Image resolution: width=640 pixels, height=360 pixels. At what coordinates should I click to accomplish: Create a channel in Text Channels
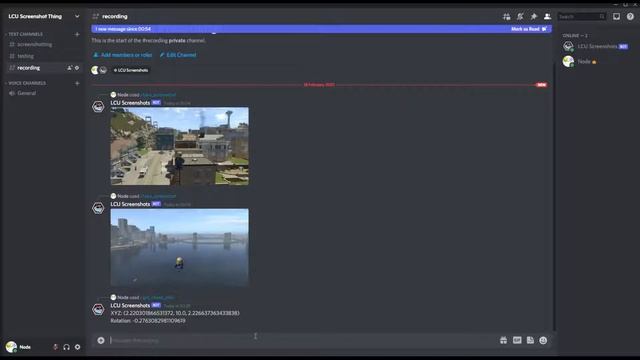[77, 34]
